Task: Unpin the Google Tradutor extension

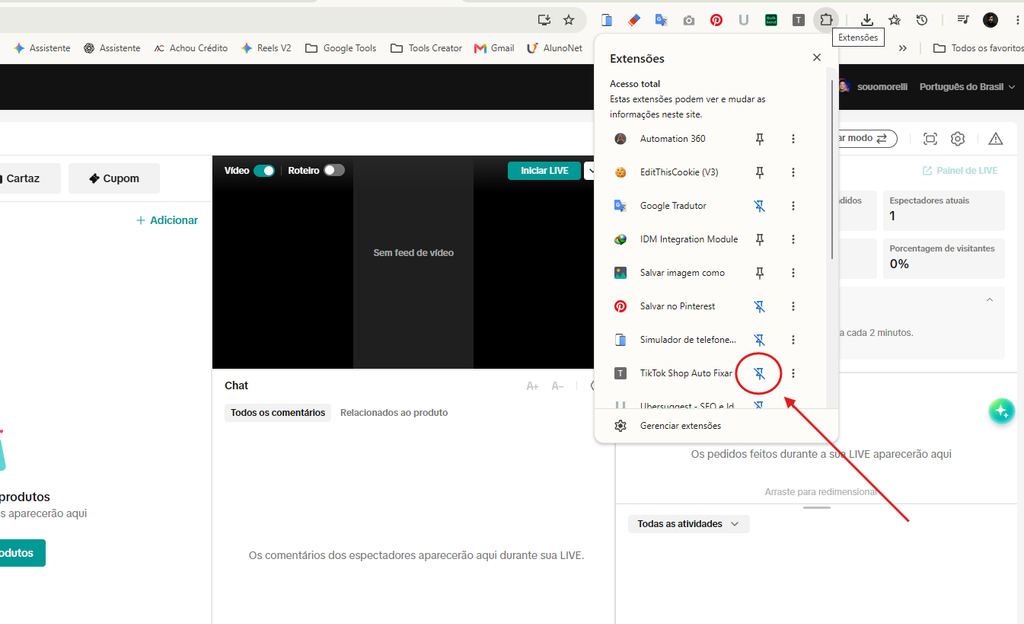Action: point(760,206)
